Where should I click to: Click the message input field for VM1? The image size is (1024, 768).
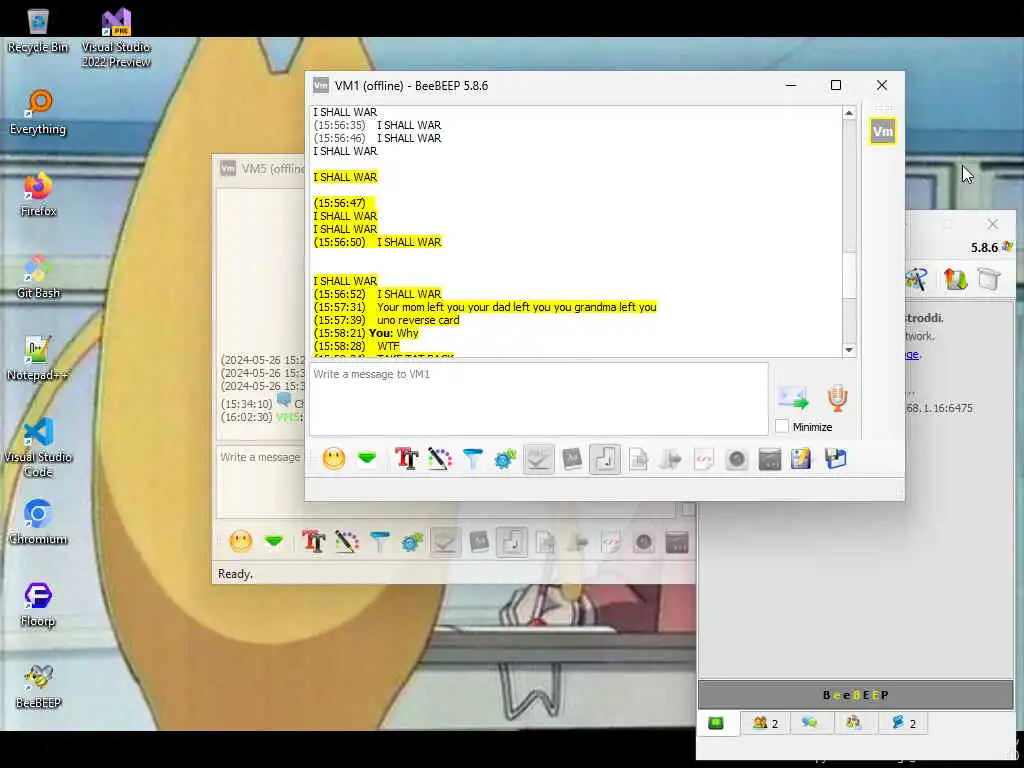click(539, 399)
